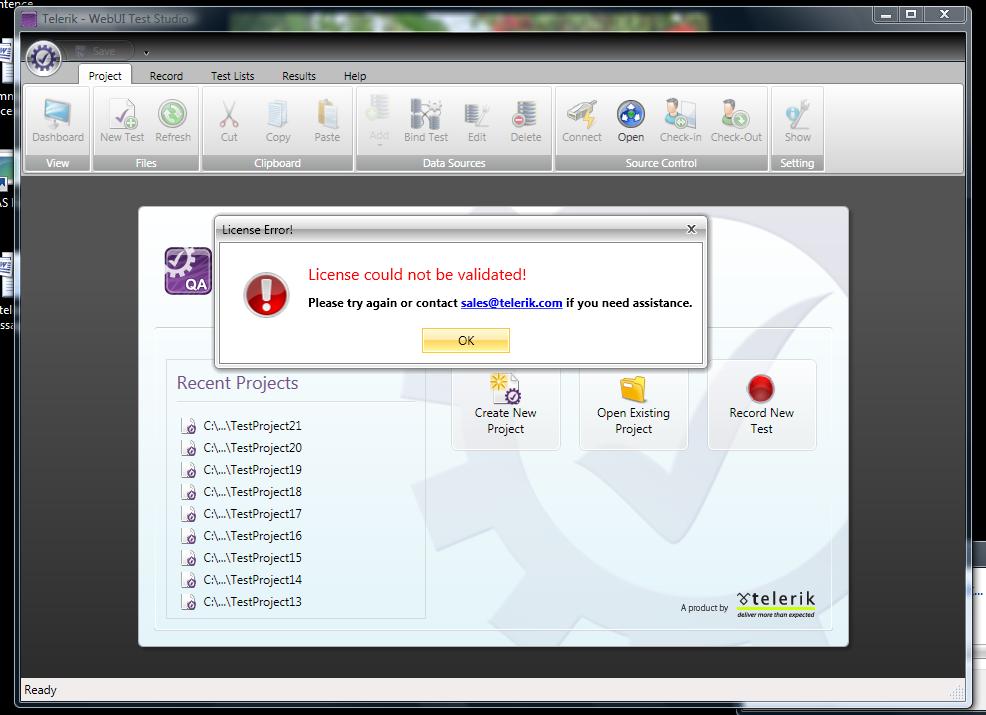Switch to the Project ribbon tab
986x715 pixels.
click(x=105, y=75)
